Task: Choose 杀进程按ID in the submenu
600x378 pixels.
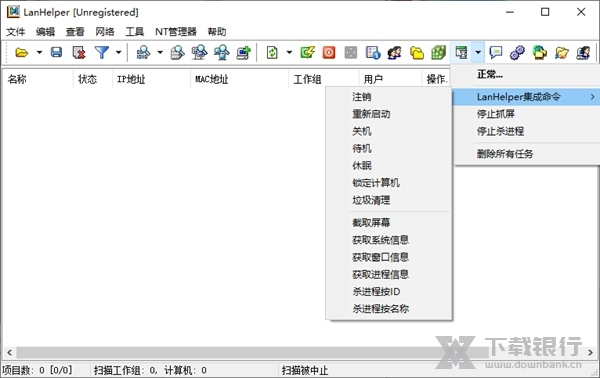Action: tap(389, 292)
